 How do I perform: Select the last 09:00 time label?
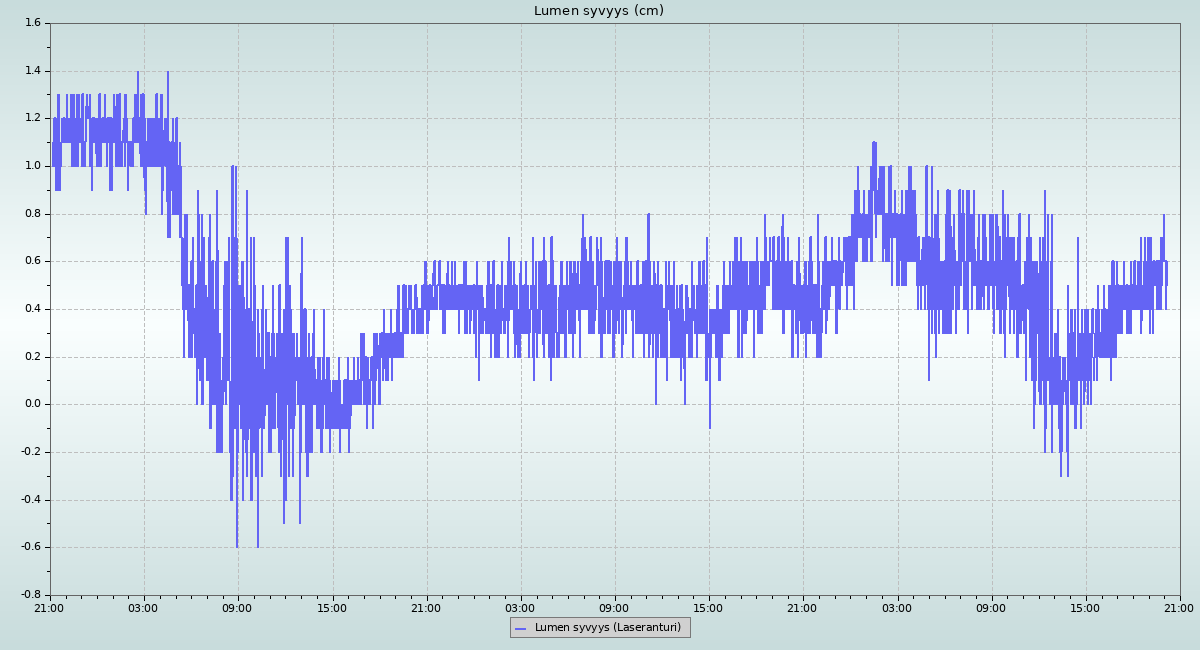[x=991, y=607]
